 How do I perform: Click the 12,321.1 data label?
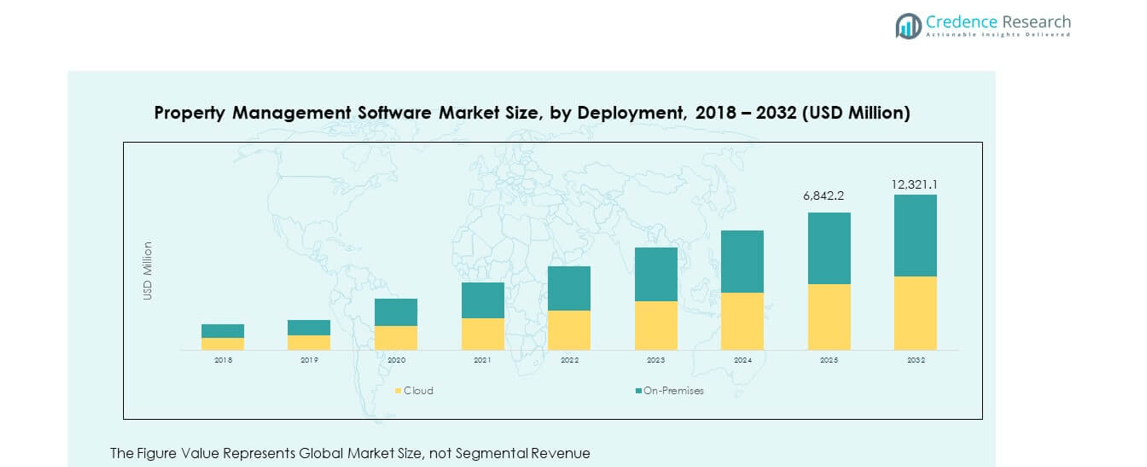point(915,184)
